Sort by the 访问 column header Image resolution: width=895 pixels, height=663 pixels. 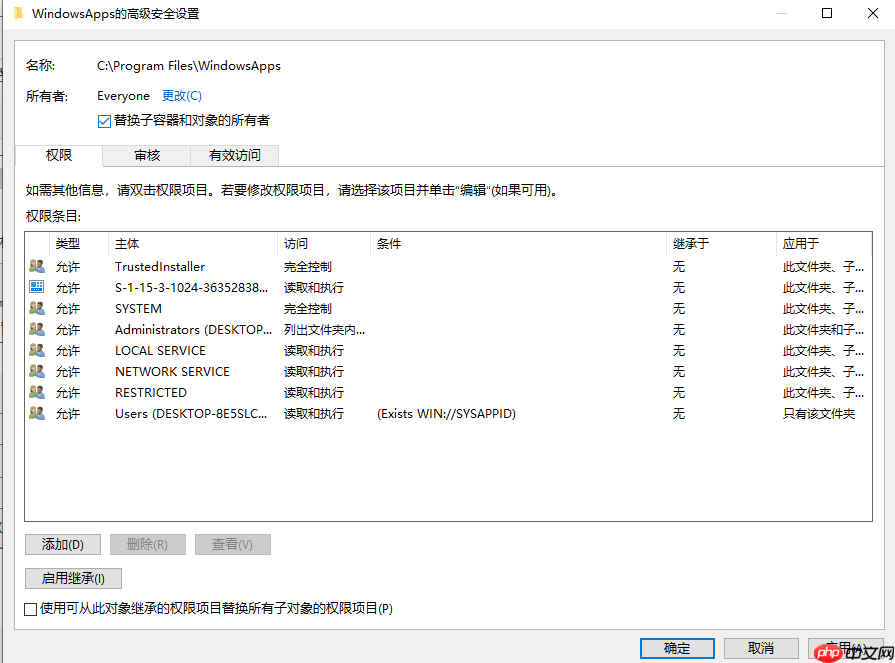(324, 244)
